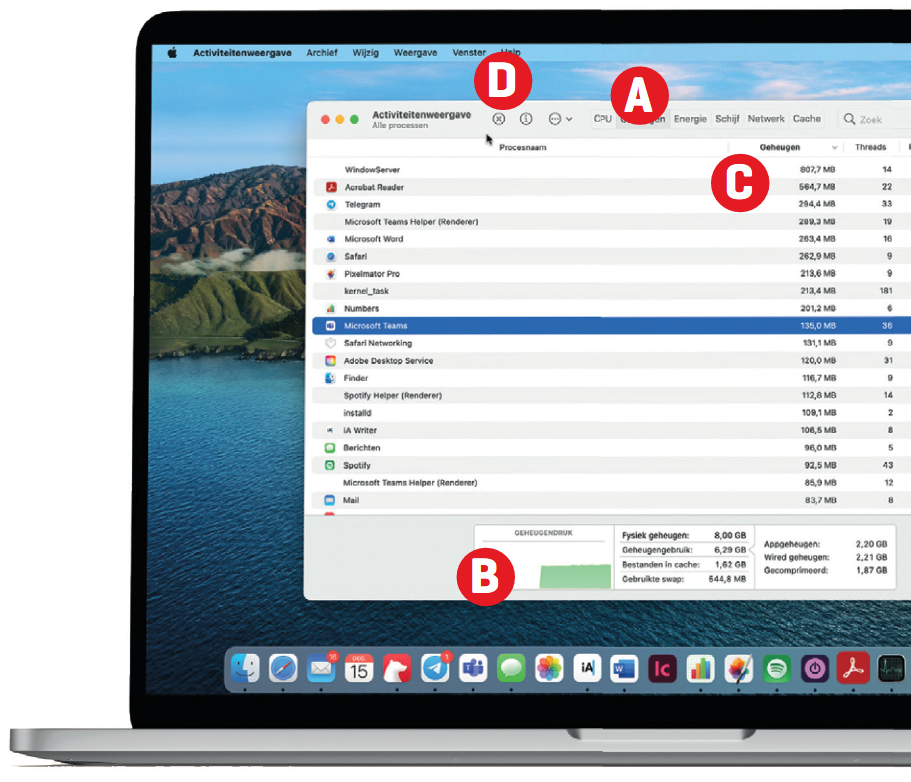
Task: Click the Gebruikte swap value 544,8 MB
Action: click(x=727, y=579)
